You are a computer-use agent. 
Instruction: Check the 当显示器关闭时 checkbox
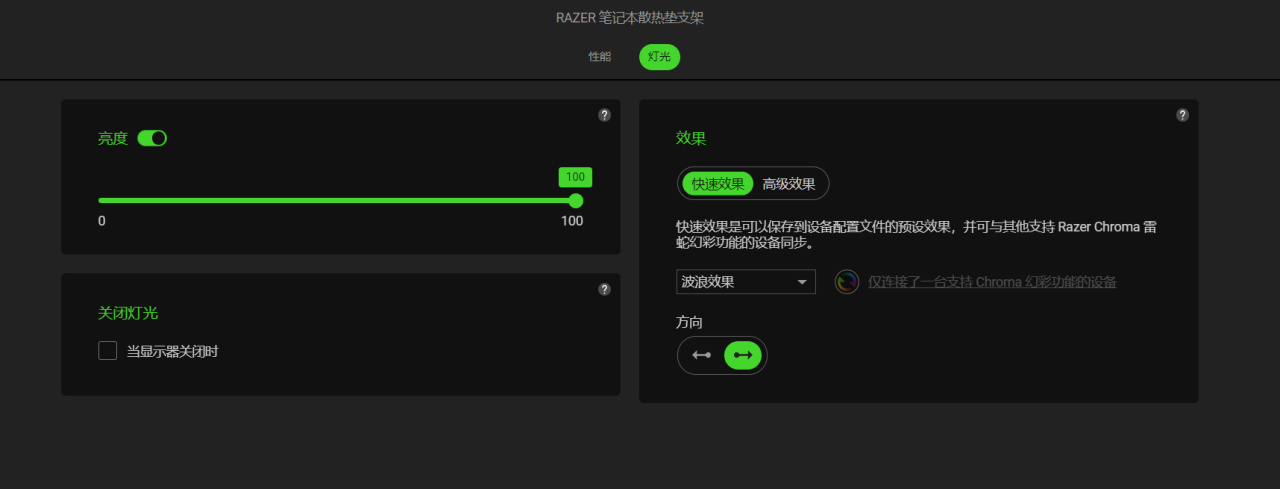click(x=108, y=351)
